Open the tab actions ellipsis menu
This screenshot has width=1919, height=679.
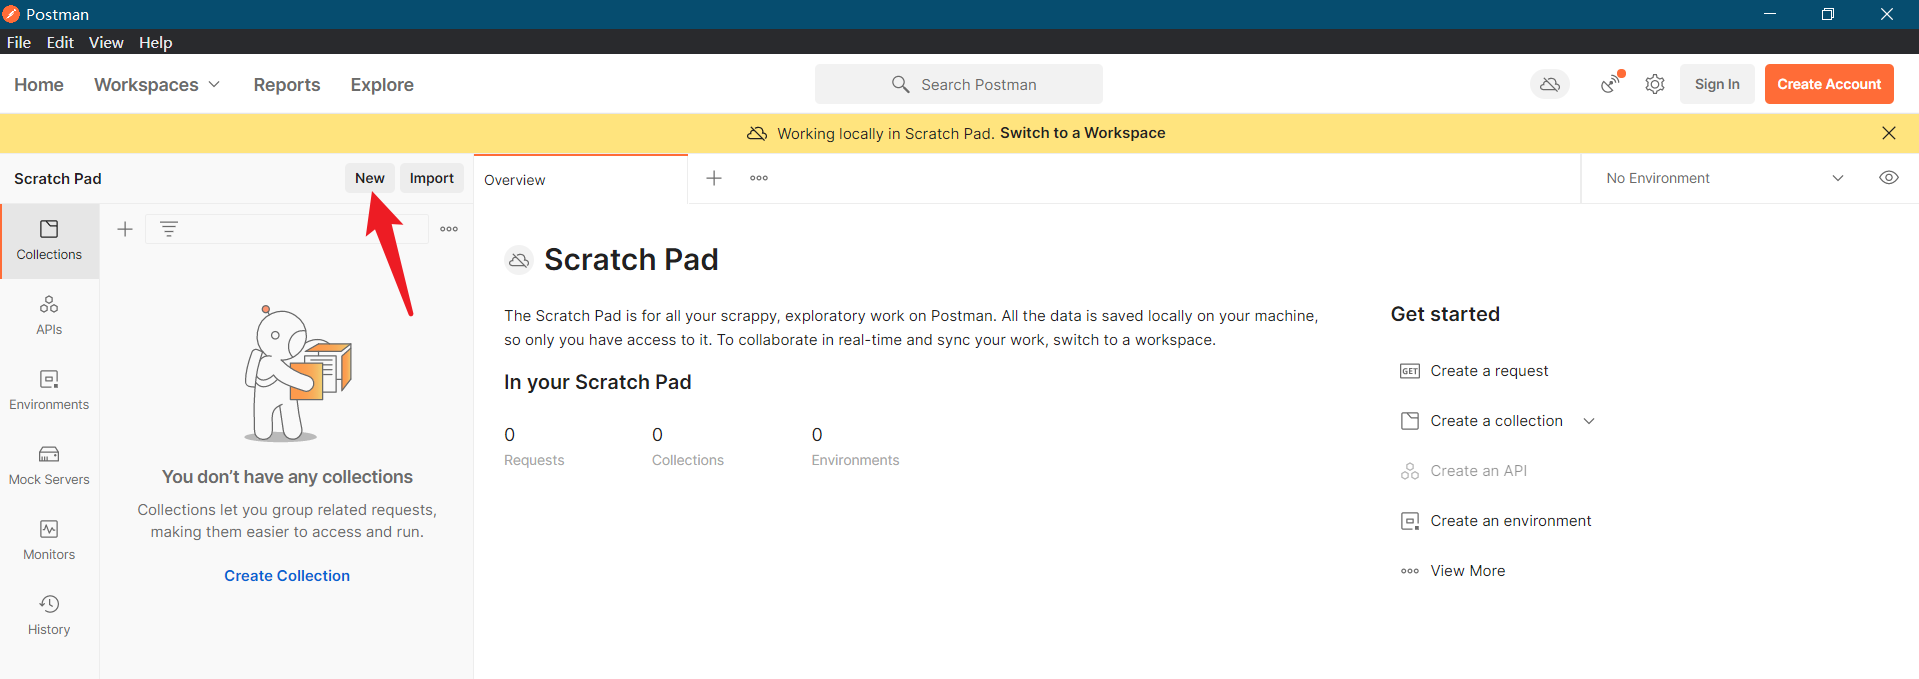(759, 178)
